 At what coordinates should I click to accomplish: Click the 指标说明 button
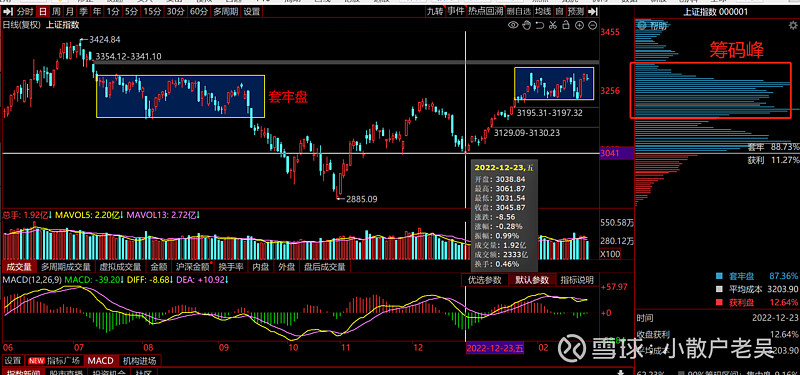point(577,280)
